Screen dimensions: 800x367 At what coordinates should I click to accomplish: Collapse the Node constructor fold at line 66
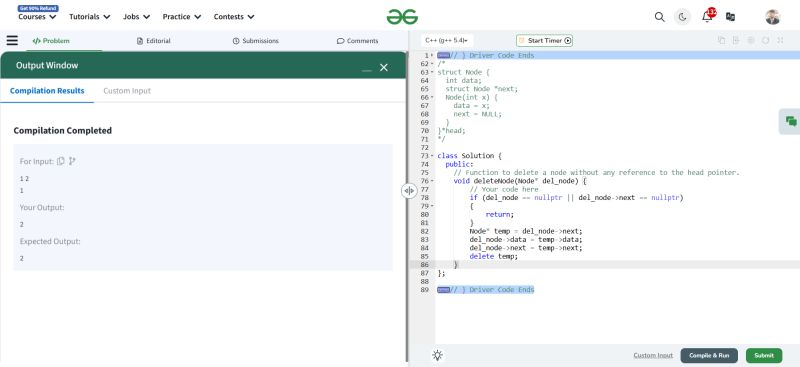tap(432, 97)
